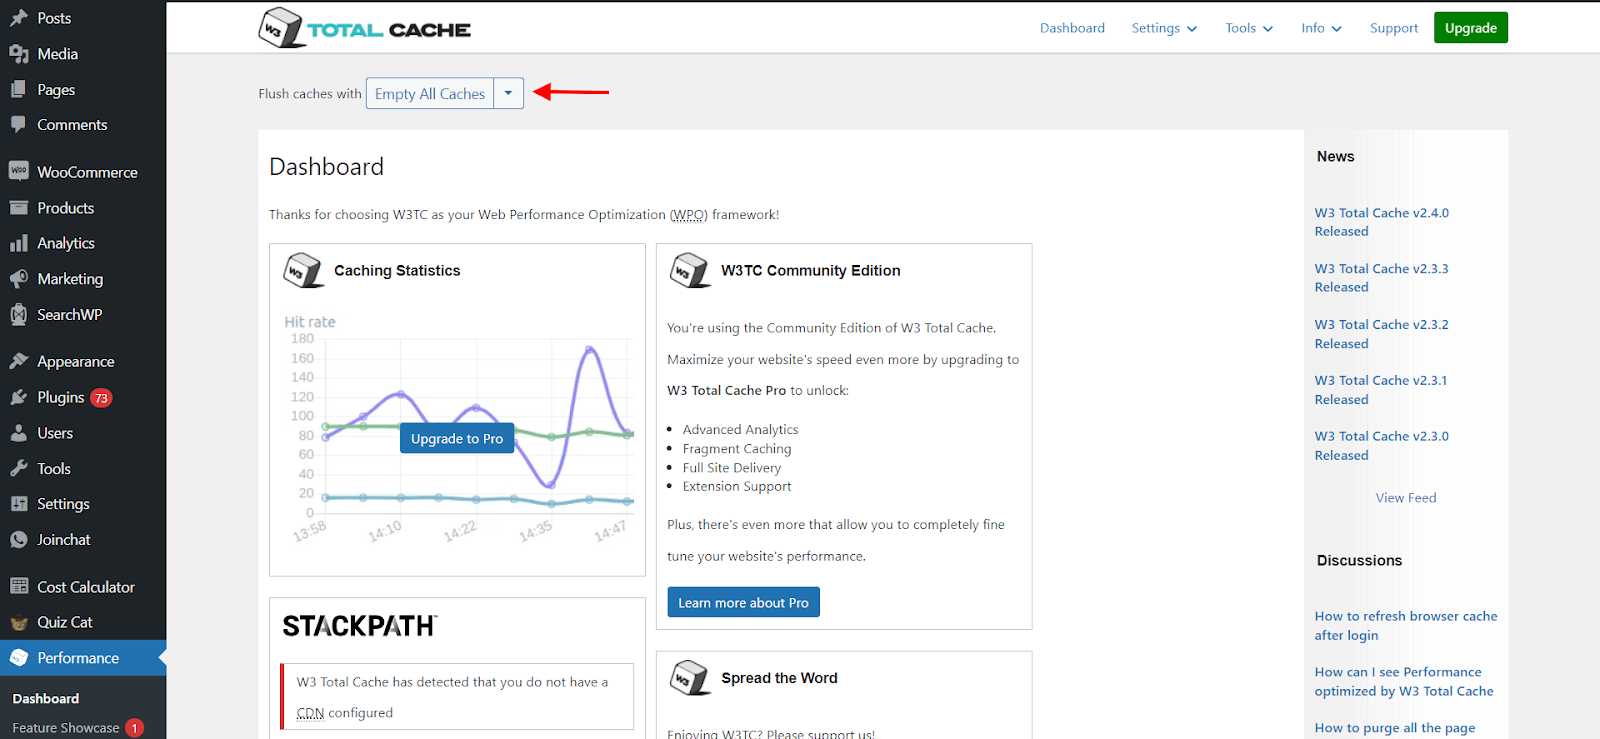This screenshot has width=1600, height=739.
Task: Click the Performance cube icon in sidebar
Action: [19, 658]
